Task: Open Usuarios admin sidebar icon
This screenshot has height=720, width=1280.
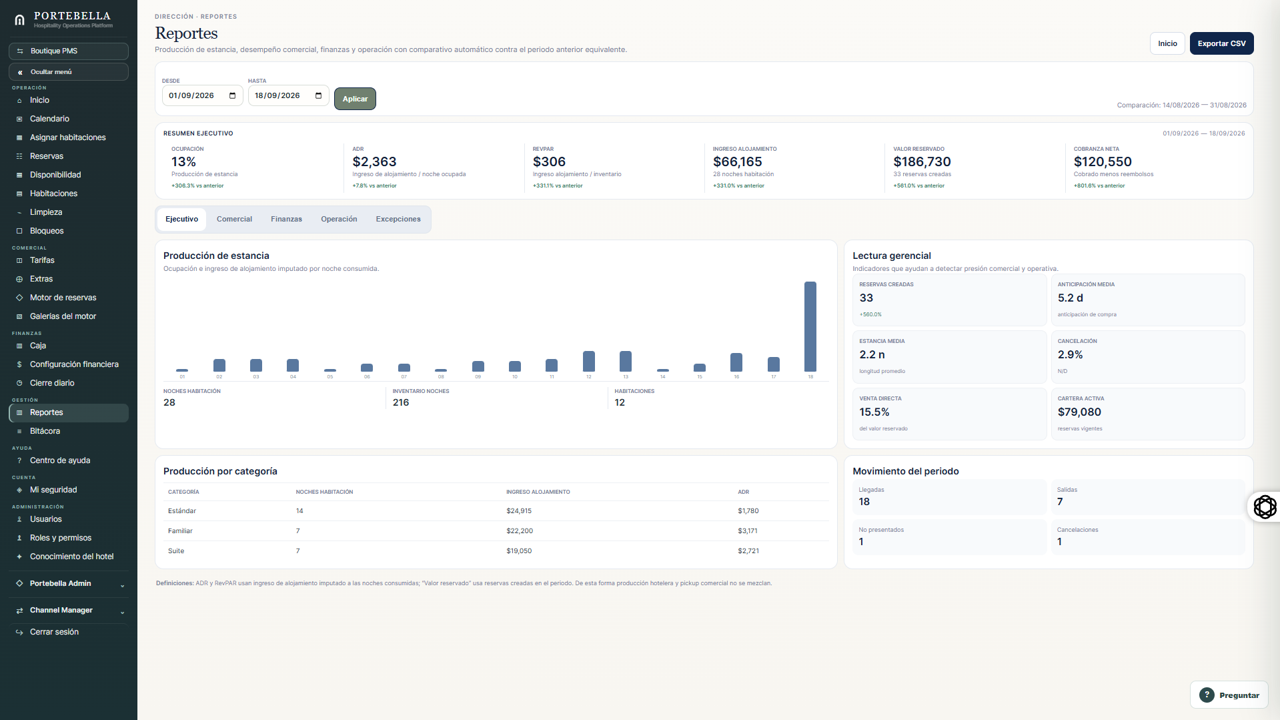Action: [19, 519]
